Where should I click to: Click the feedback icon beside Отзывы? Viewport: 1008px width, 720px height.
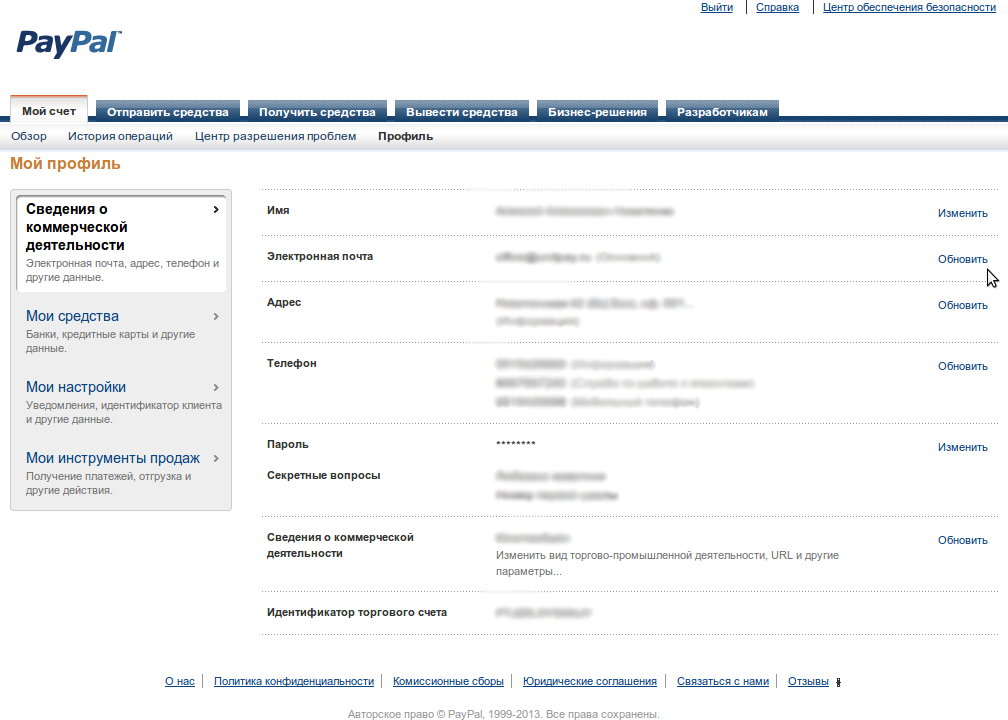[x=838, y=683]
